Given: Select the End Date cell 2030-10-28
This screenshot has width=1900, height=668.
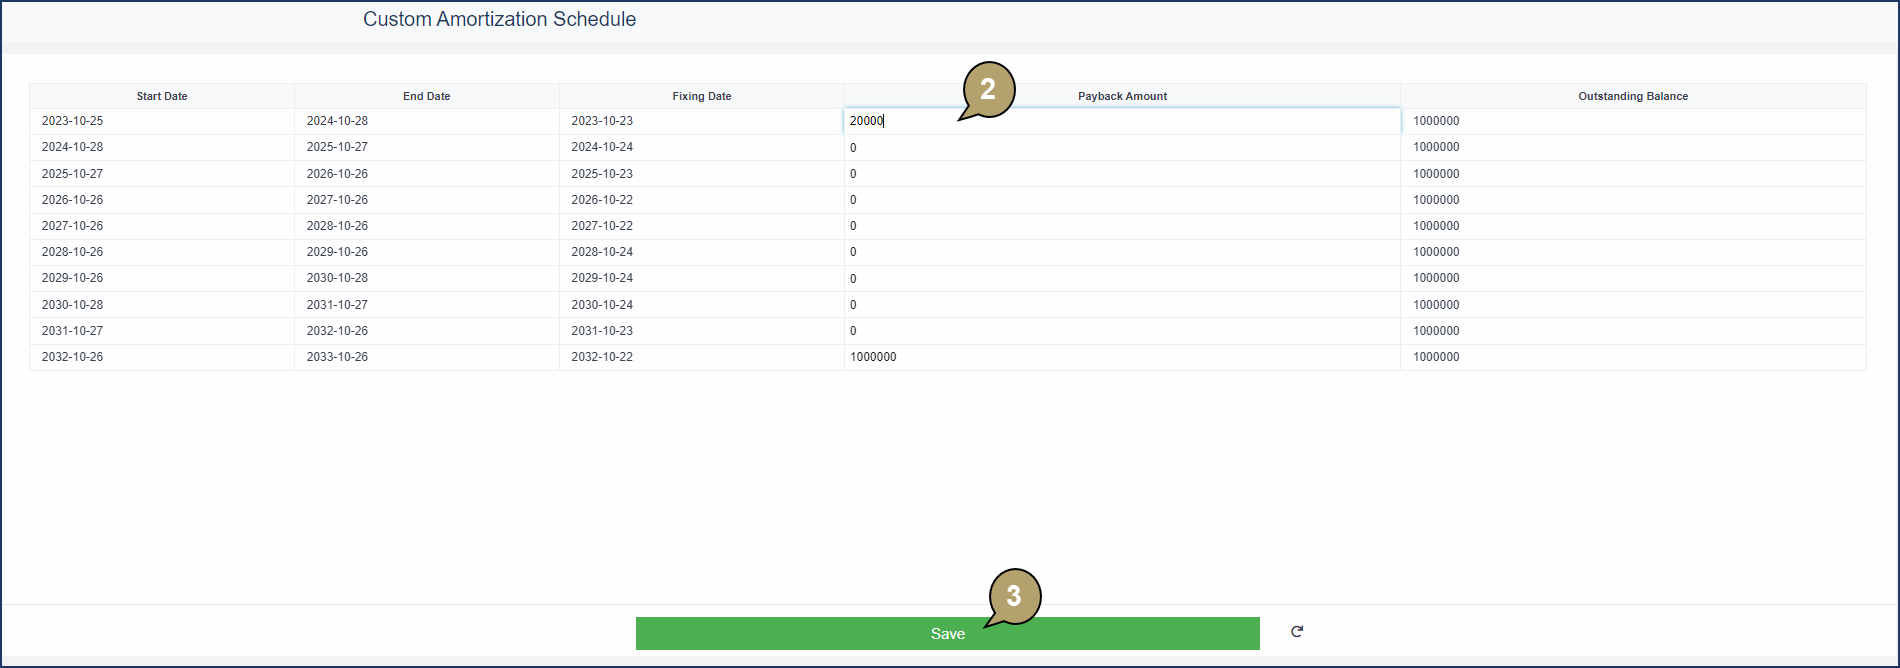Looking at the screenshot, I should click(337, 278).
